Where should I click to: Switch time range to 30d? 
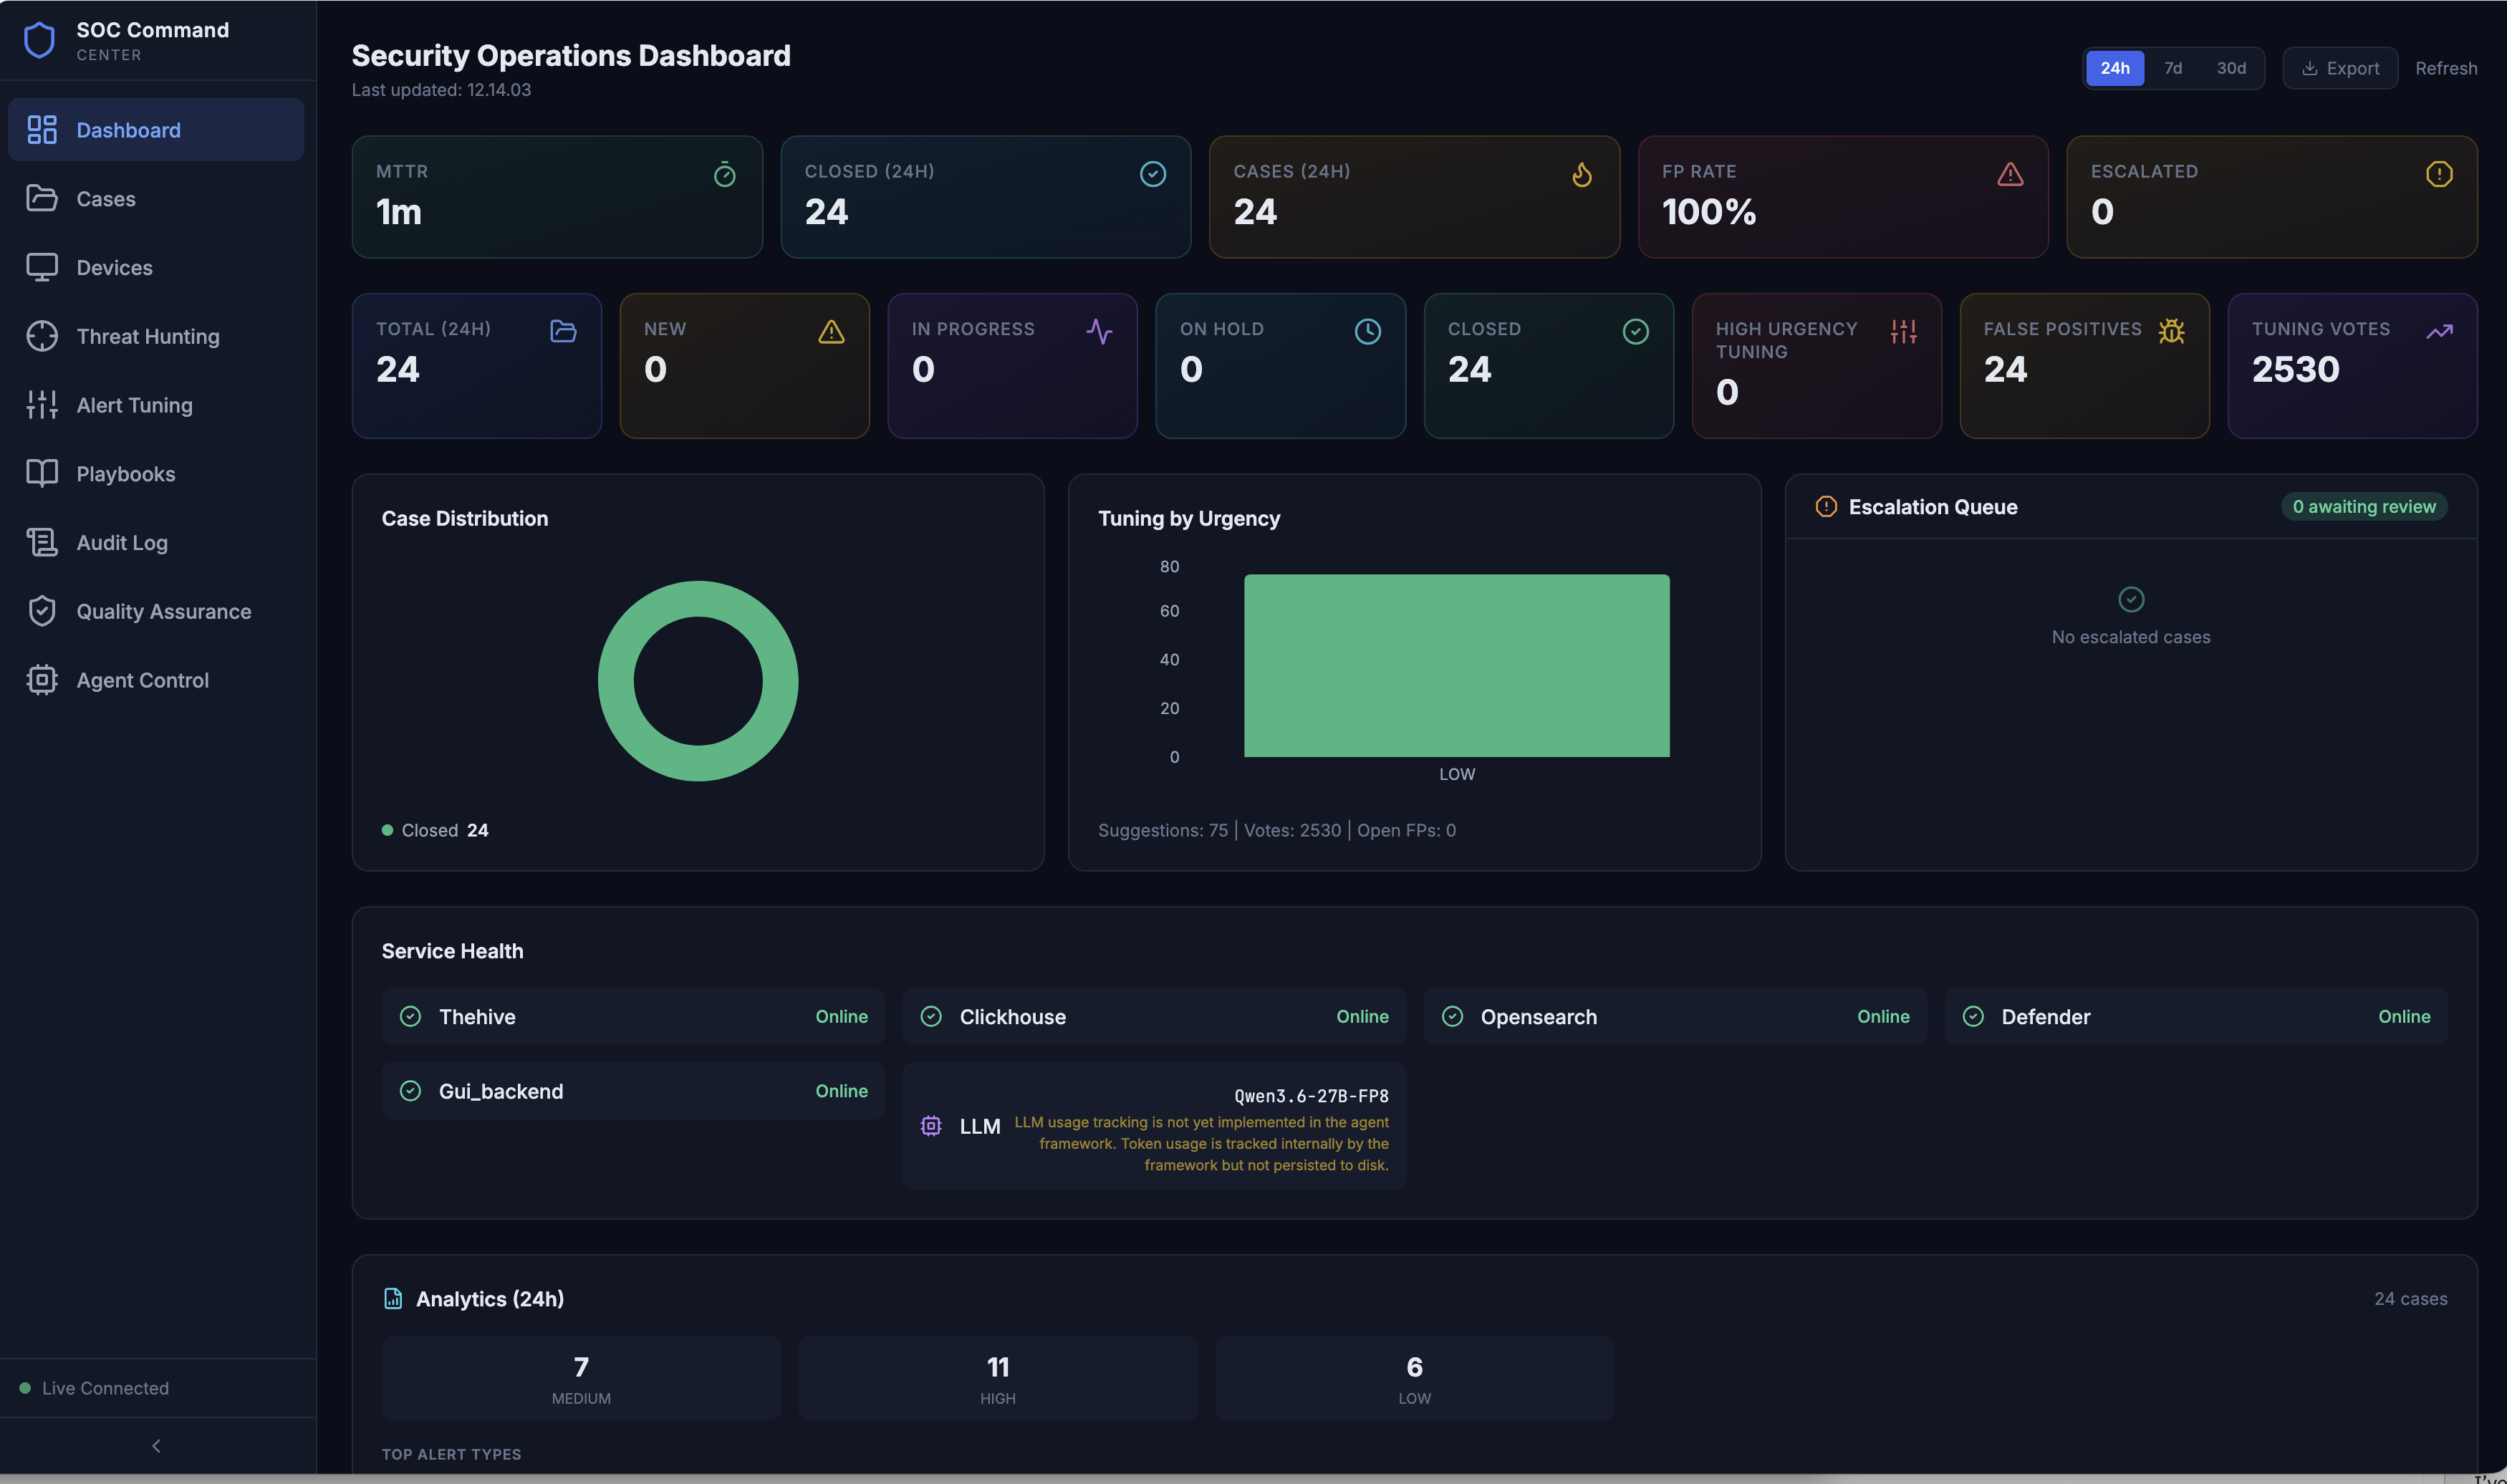(x=2230, y=68)
